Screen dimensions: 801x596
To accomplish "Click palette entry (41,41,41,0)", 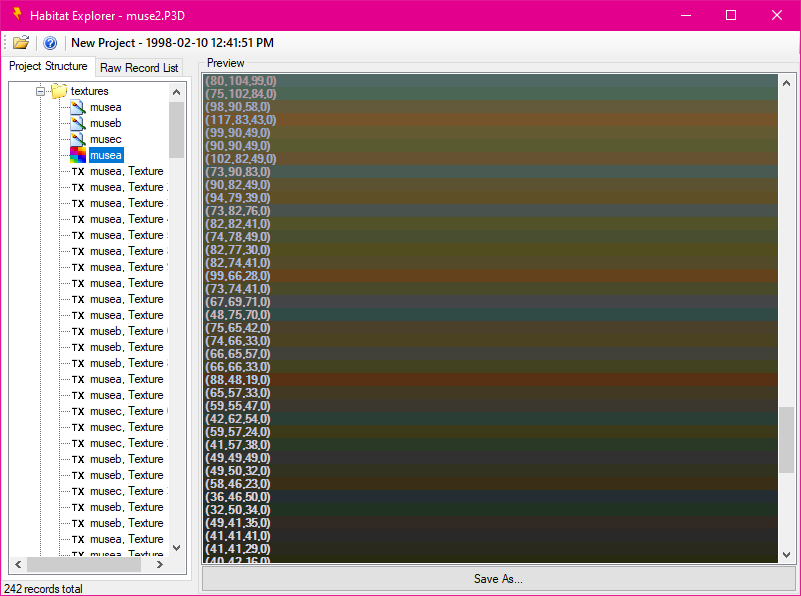I will (x=490, y=536).
